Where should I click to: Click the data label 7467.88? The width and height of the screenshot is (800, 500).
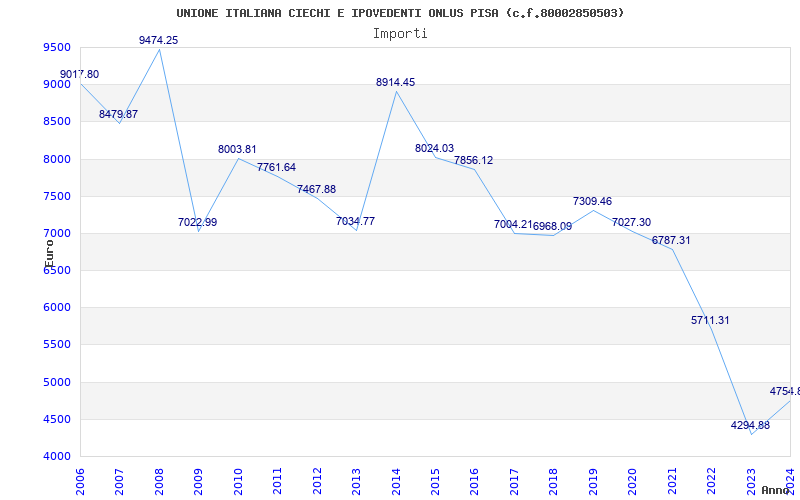point(316,189)
